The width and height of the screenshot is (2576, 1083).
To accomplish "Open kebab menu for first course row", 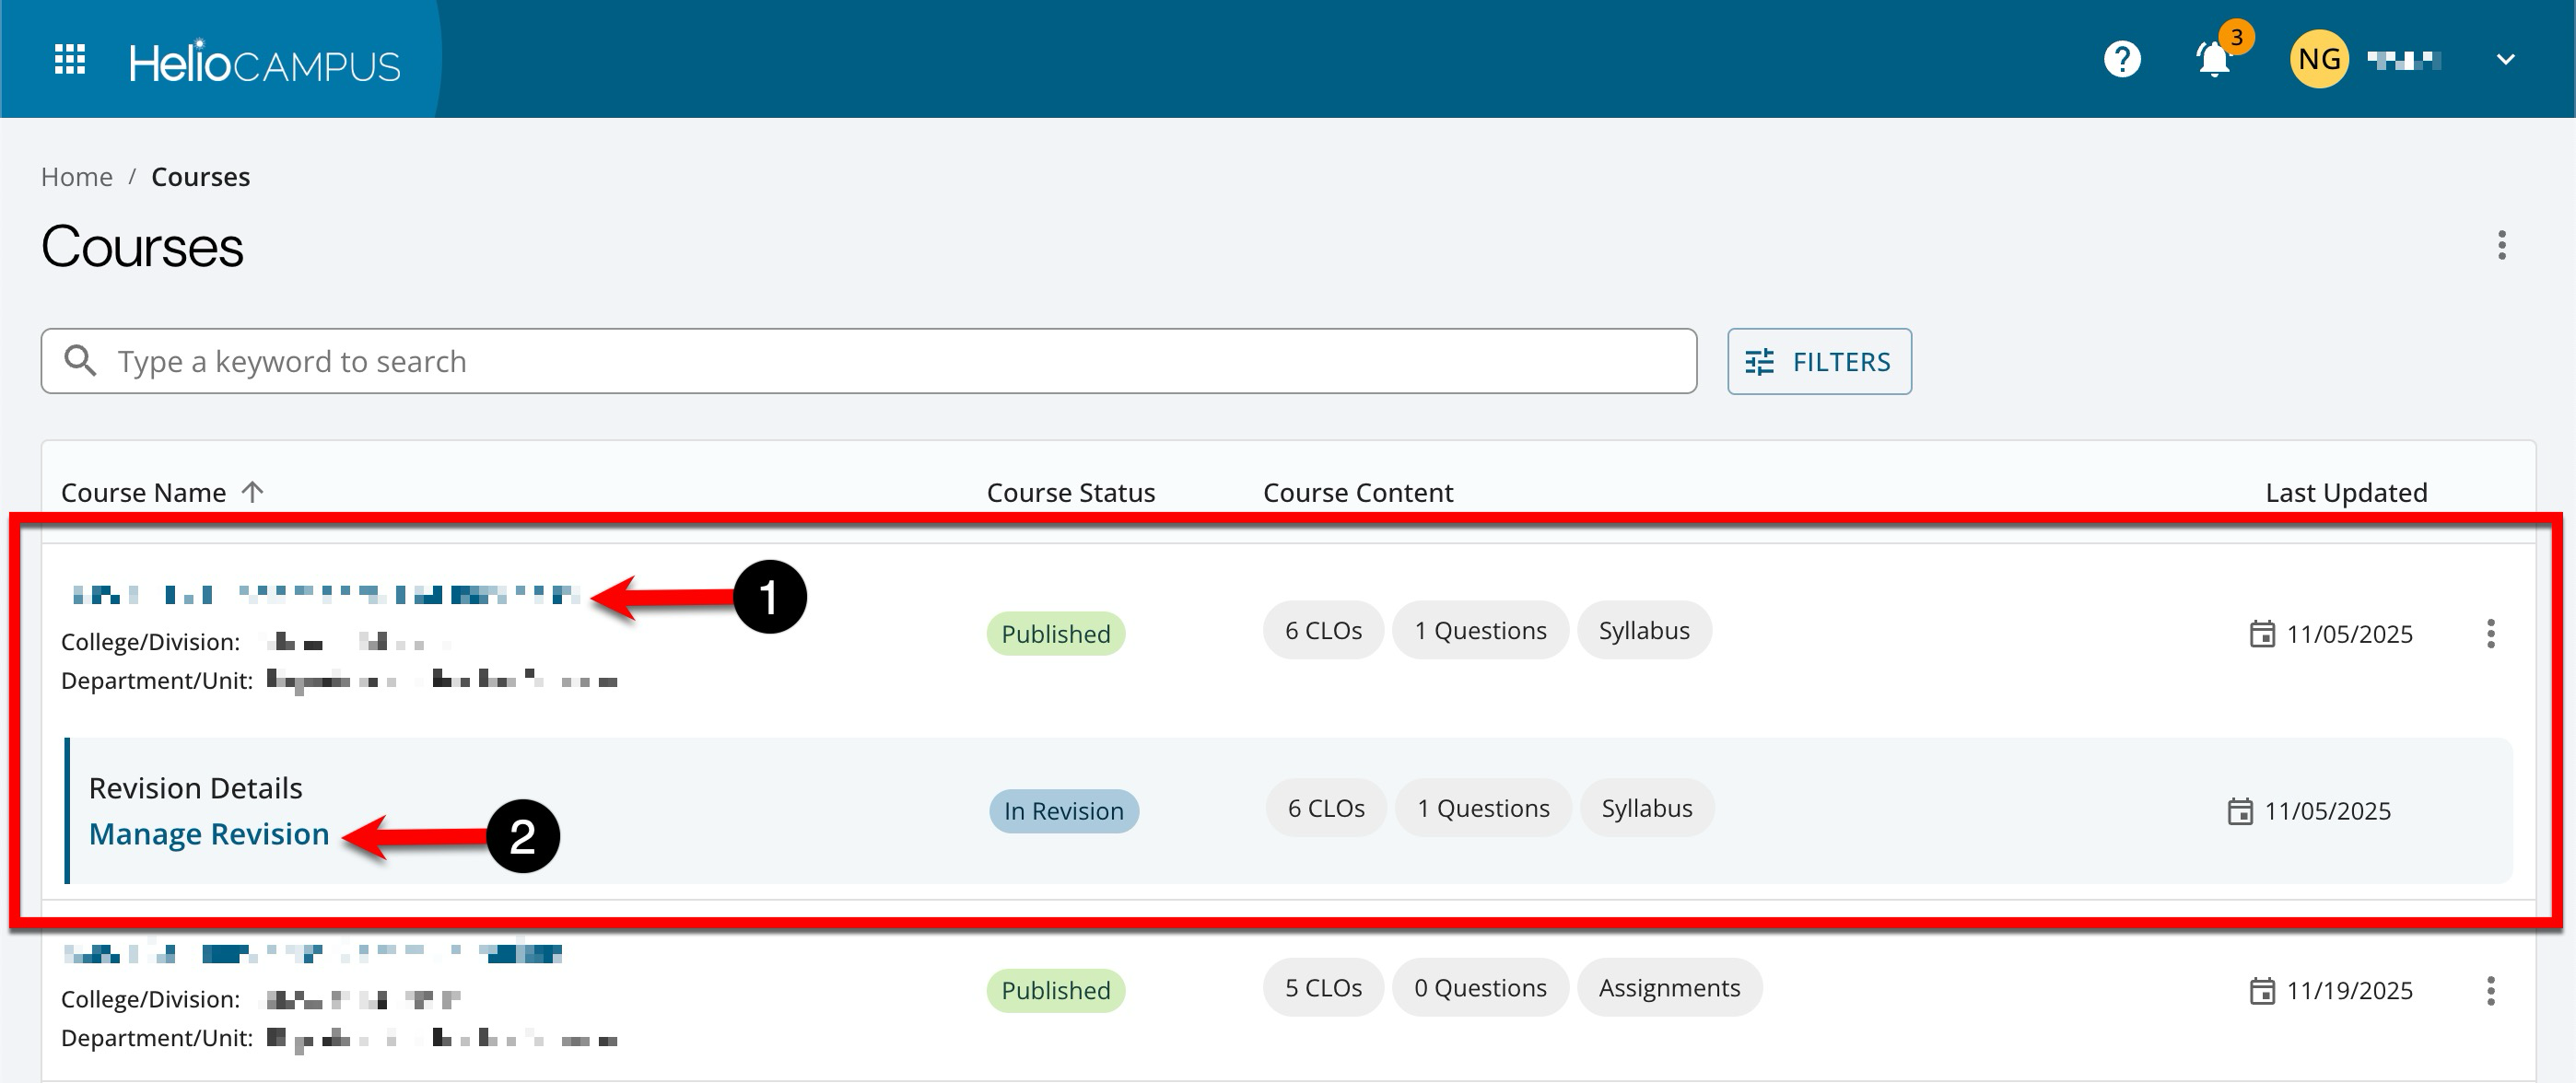I will 2490,633.
